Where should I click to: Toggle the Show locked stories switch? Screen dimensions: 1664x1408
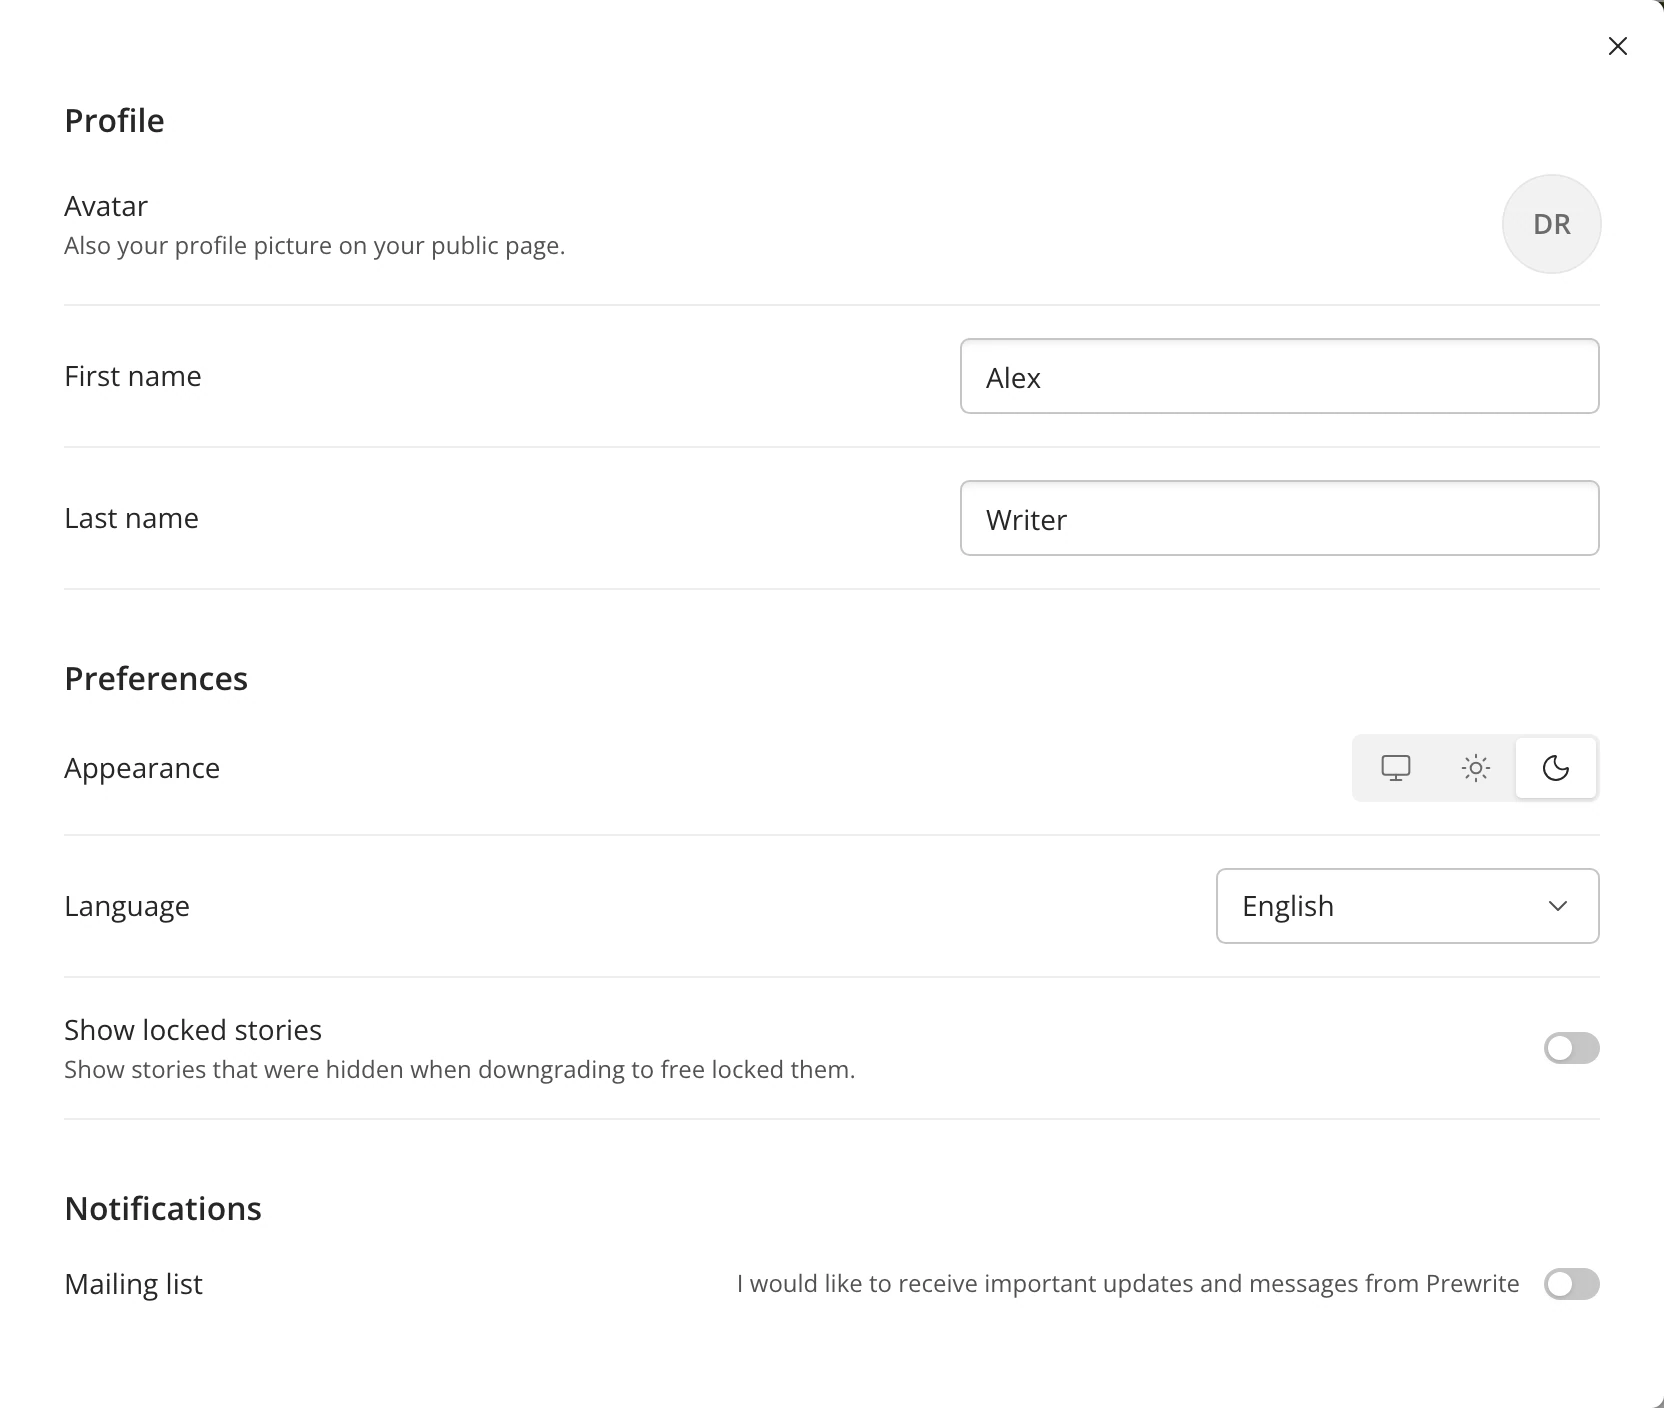[x=1572, y=1048]
